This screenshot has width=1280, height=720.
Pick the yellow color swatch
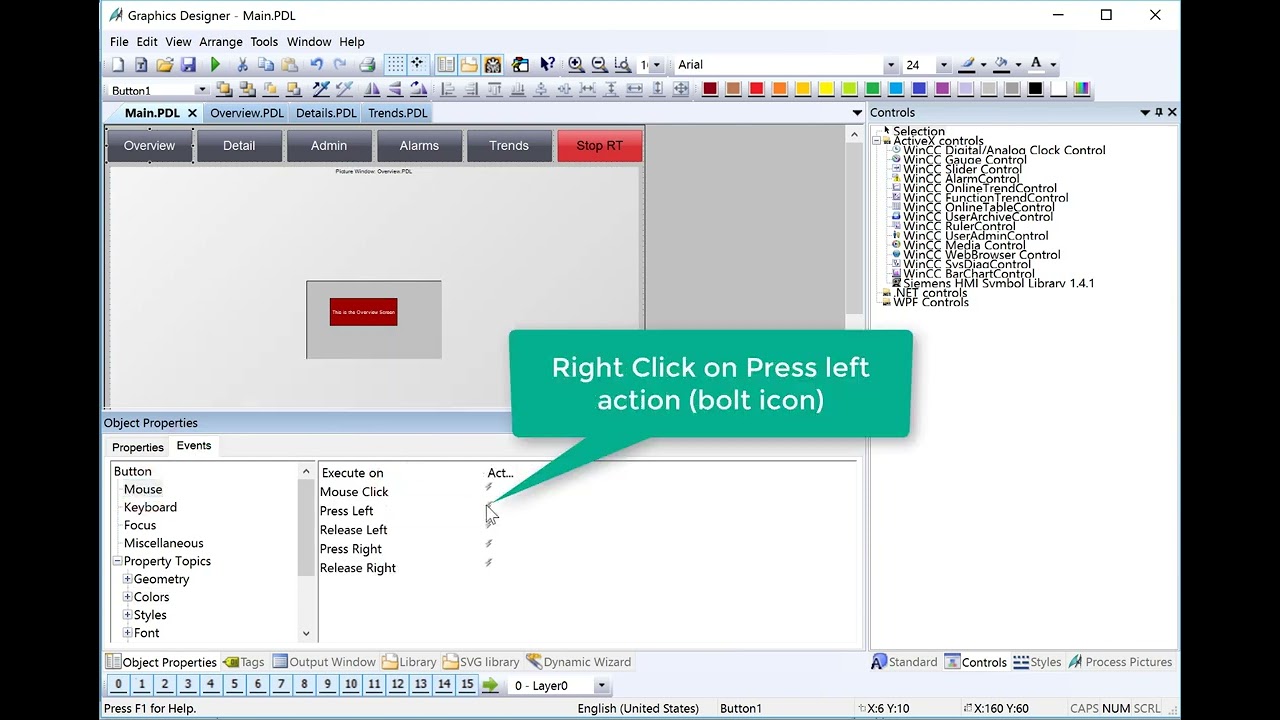[x=826, y=89]
